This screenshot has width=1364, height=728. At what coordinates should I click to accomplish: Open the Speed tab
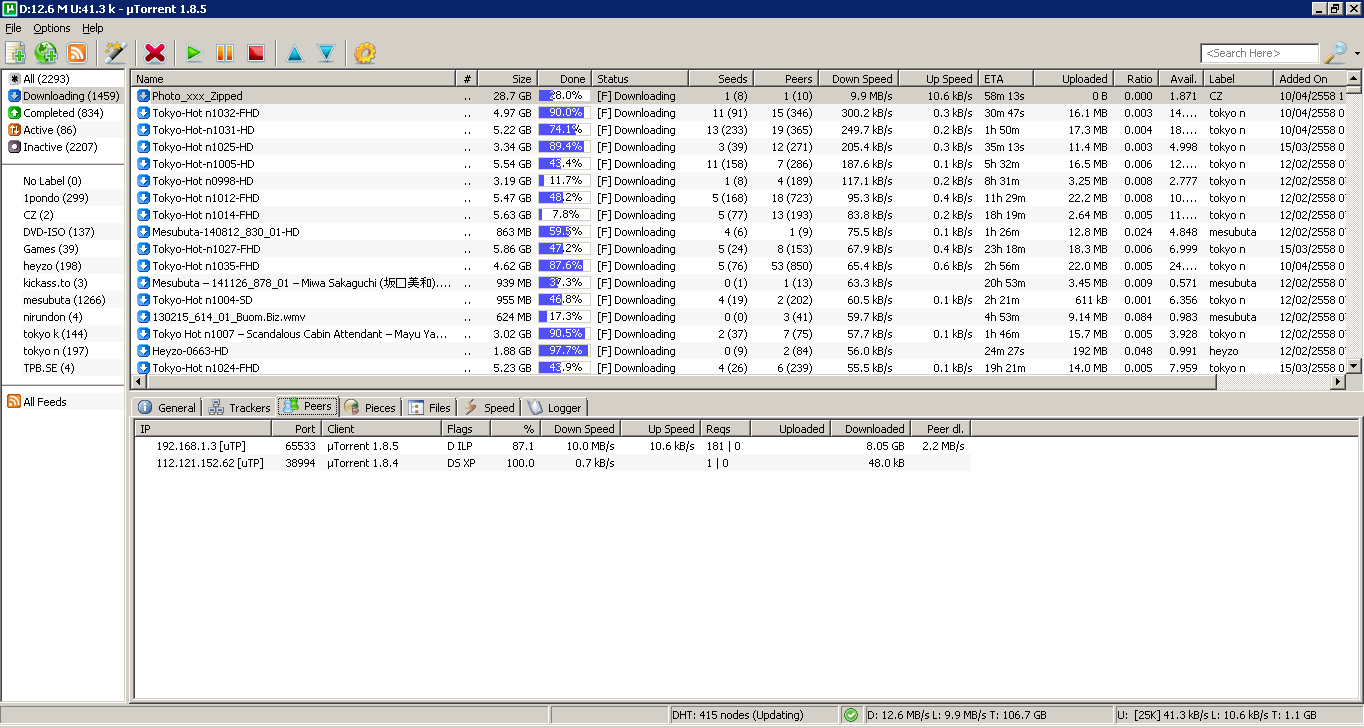(x=489, y=407)
